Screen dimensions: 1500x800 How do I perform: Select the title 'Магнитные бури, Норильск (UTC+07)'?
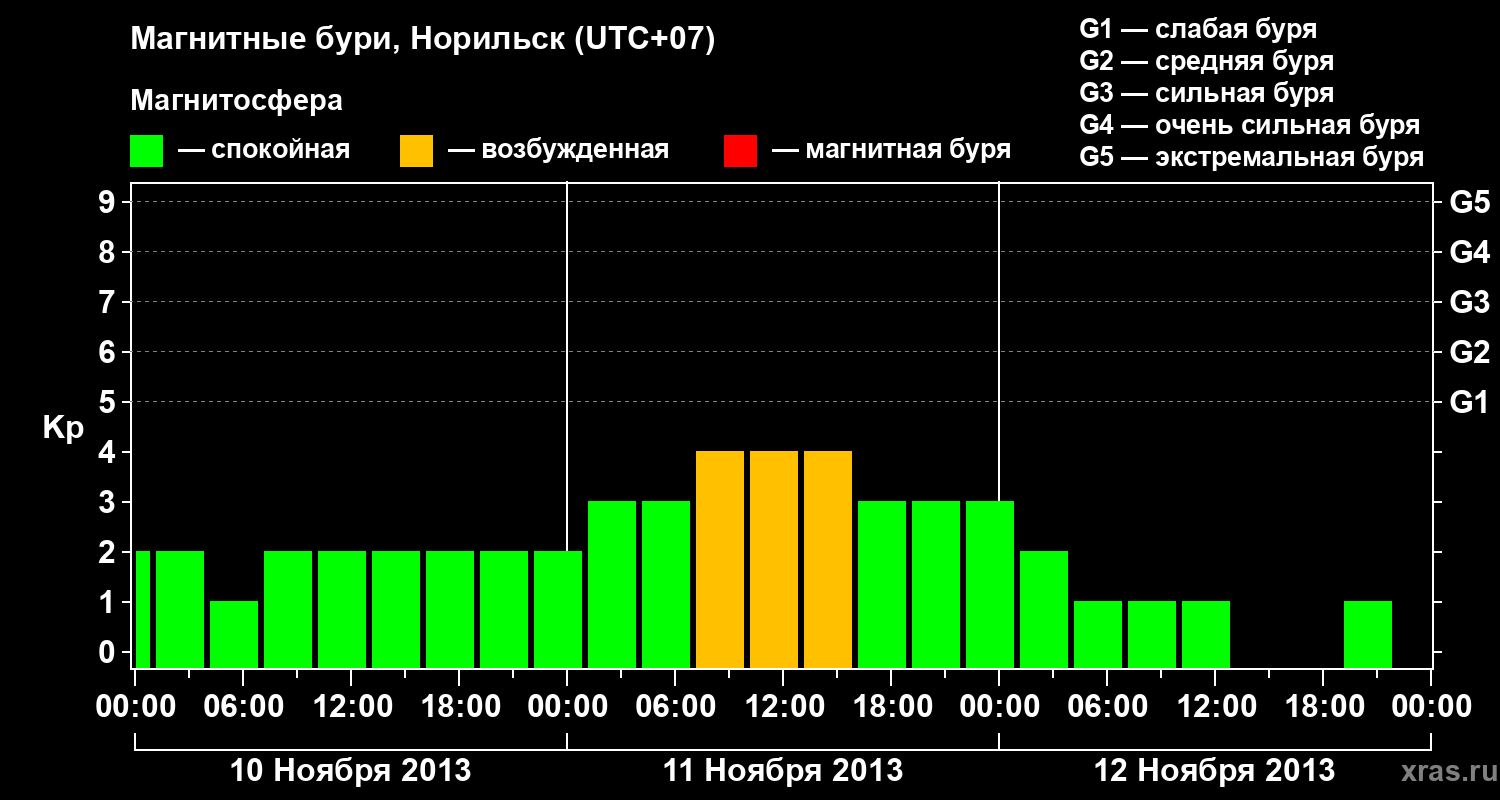click(x=423, y=41)
